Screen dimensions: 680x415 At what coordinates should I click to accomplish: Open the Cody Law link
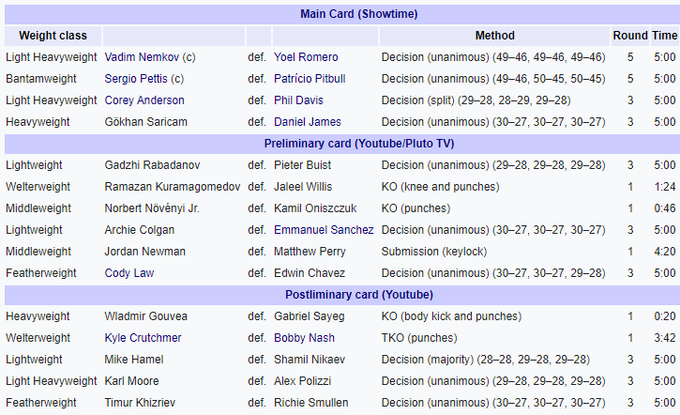(130, 273)
